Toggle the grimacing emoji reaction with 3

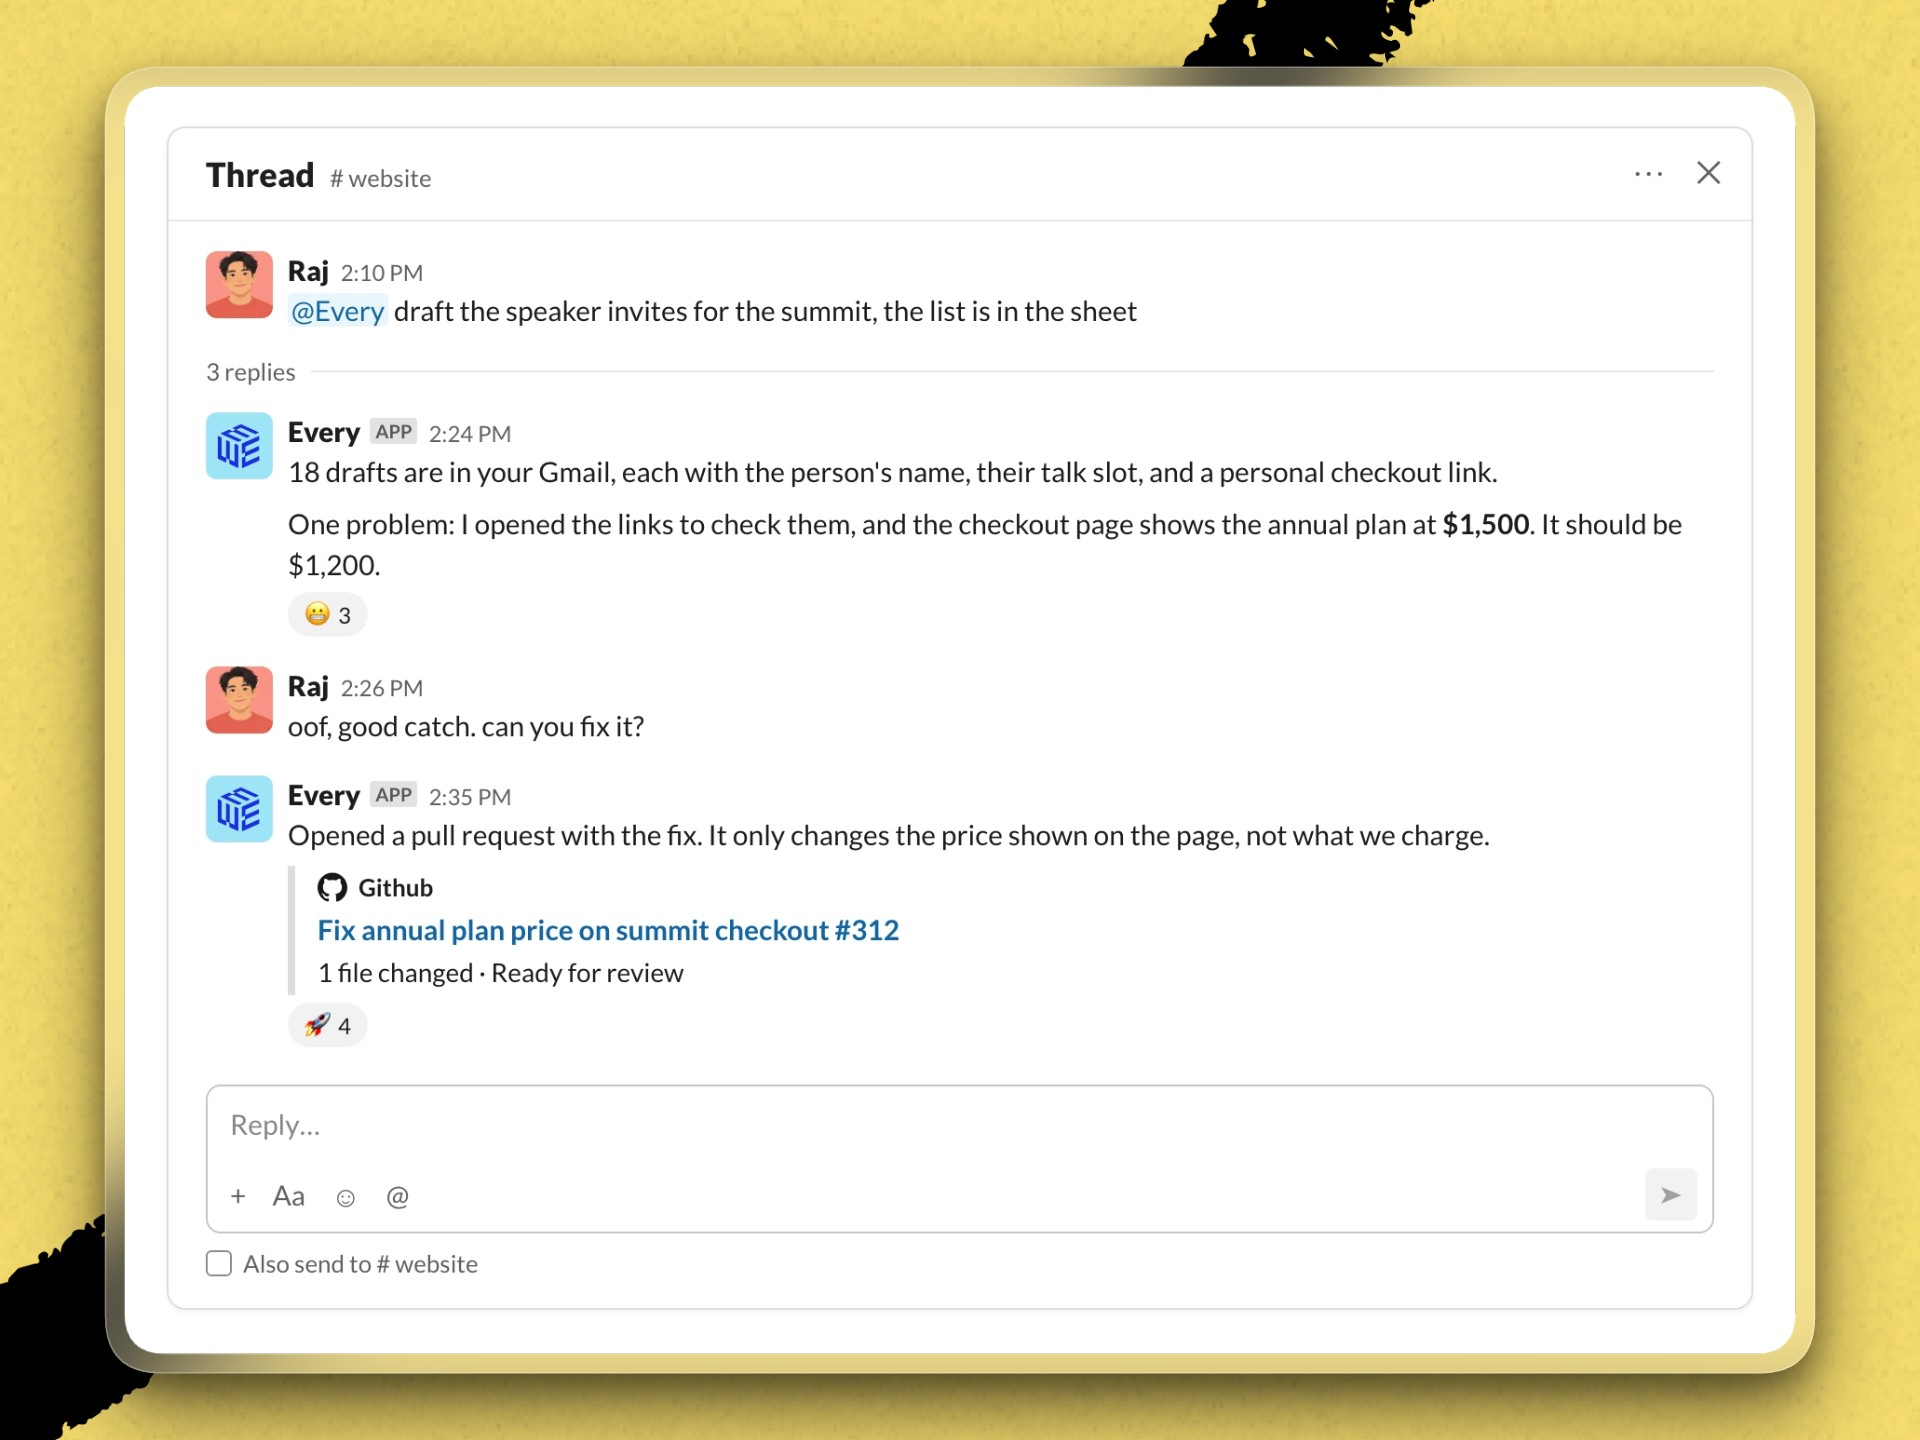(327, 614)
